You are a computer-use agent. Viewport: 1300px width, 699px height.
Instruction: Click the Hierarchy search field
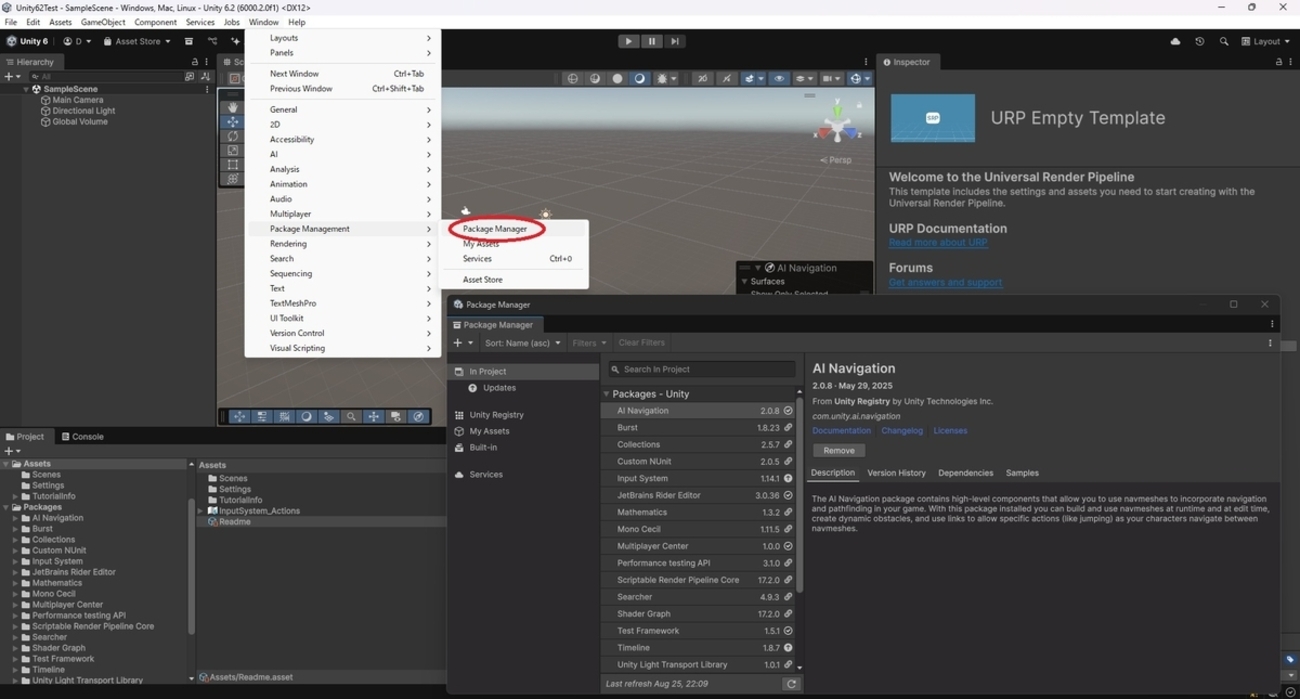coord(105,76)
